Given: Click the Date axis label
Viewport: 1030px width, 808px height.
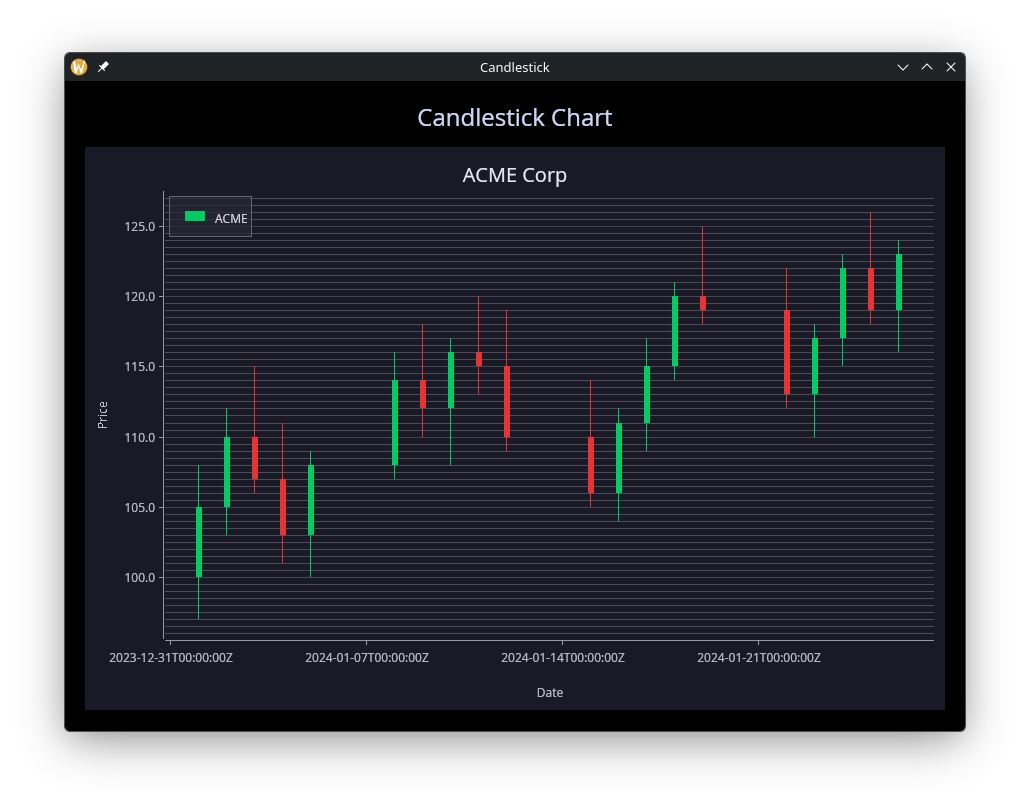Looking at the screenshot, I should pyautogui.click(x=549, y=692).
